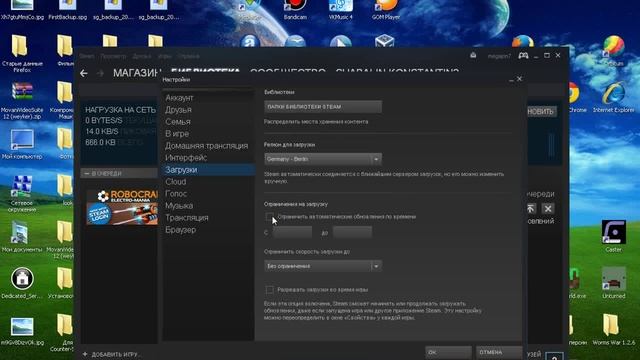Select Домашняя трансляция settings category

point(209,146)
